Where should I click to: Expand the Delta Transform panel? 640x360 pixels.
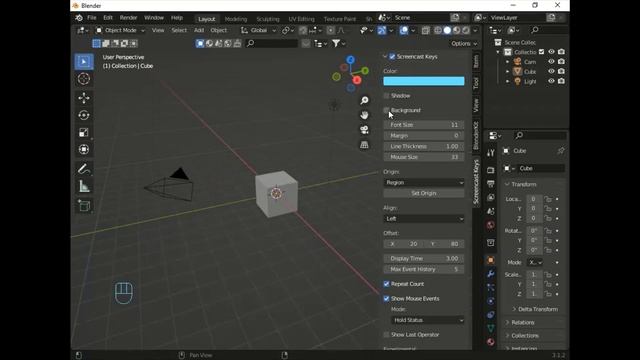(535, 309)
